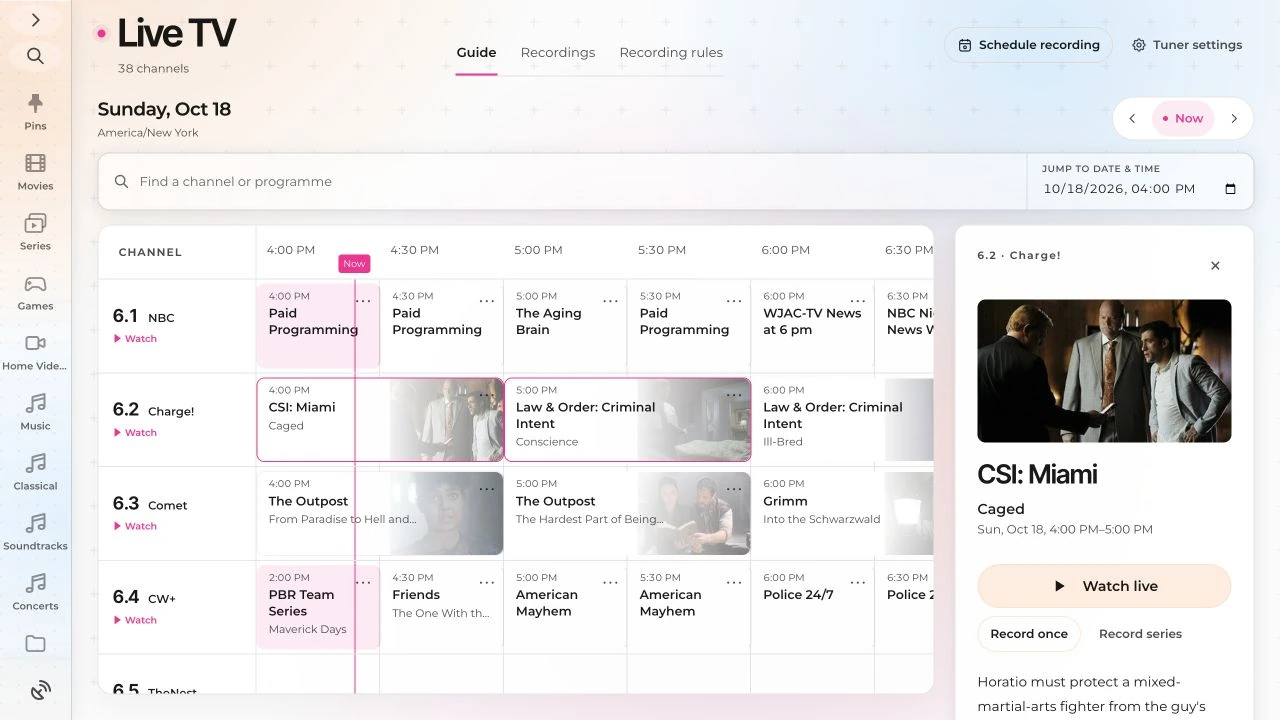Click the folder icon in sidebar
This screenshot has height=720, width=1280.
click(35, 644)
